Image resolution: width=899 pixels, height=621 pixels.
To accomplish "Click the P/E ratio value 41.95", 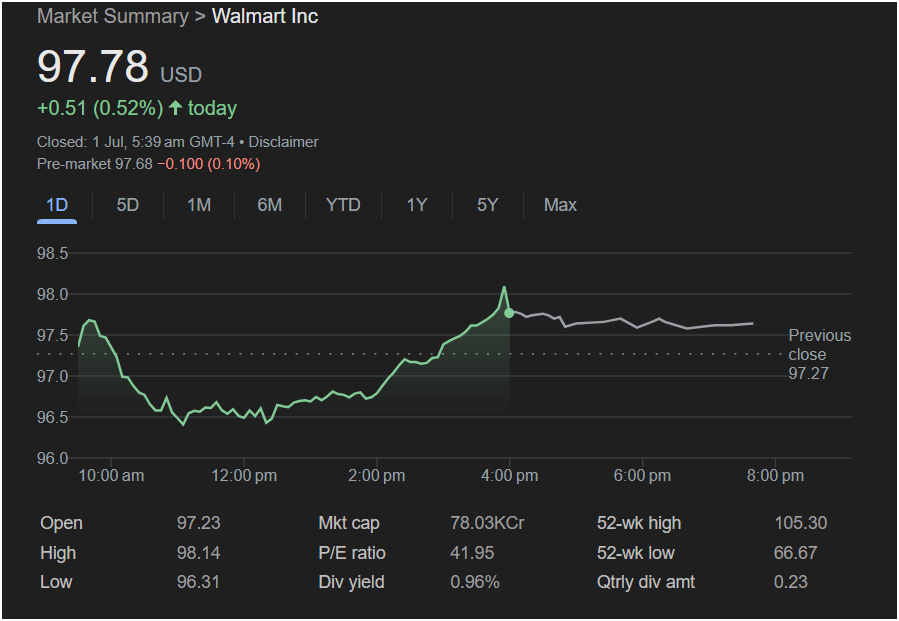I will coord(472,553).
